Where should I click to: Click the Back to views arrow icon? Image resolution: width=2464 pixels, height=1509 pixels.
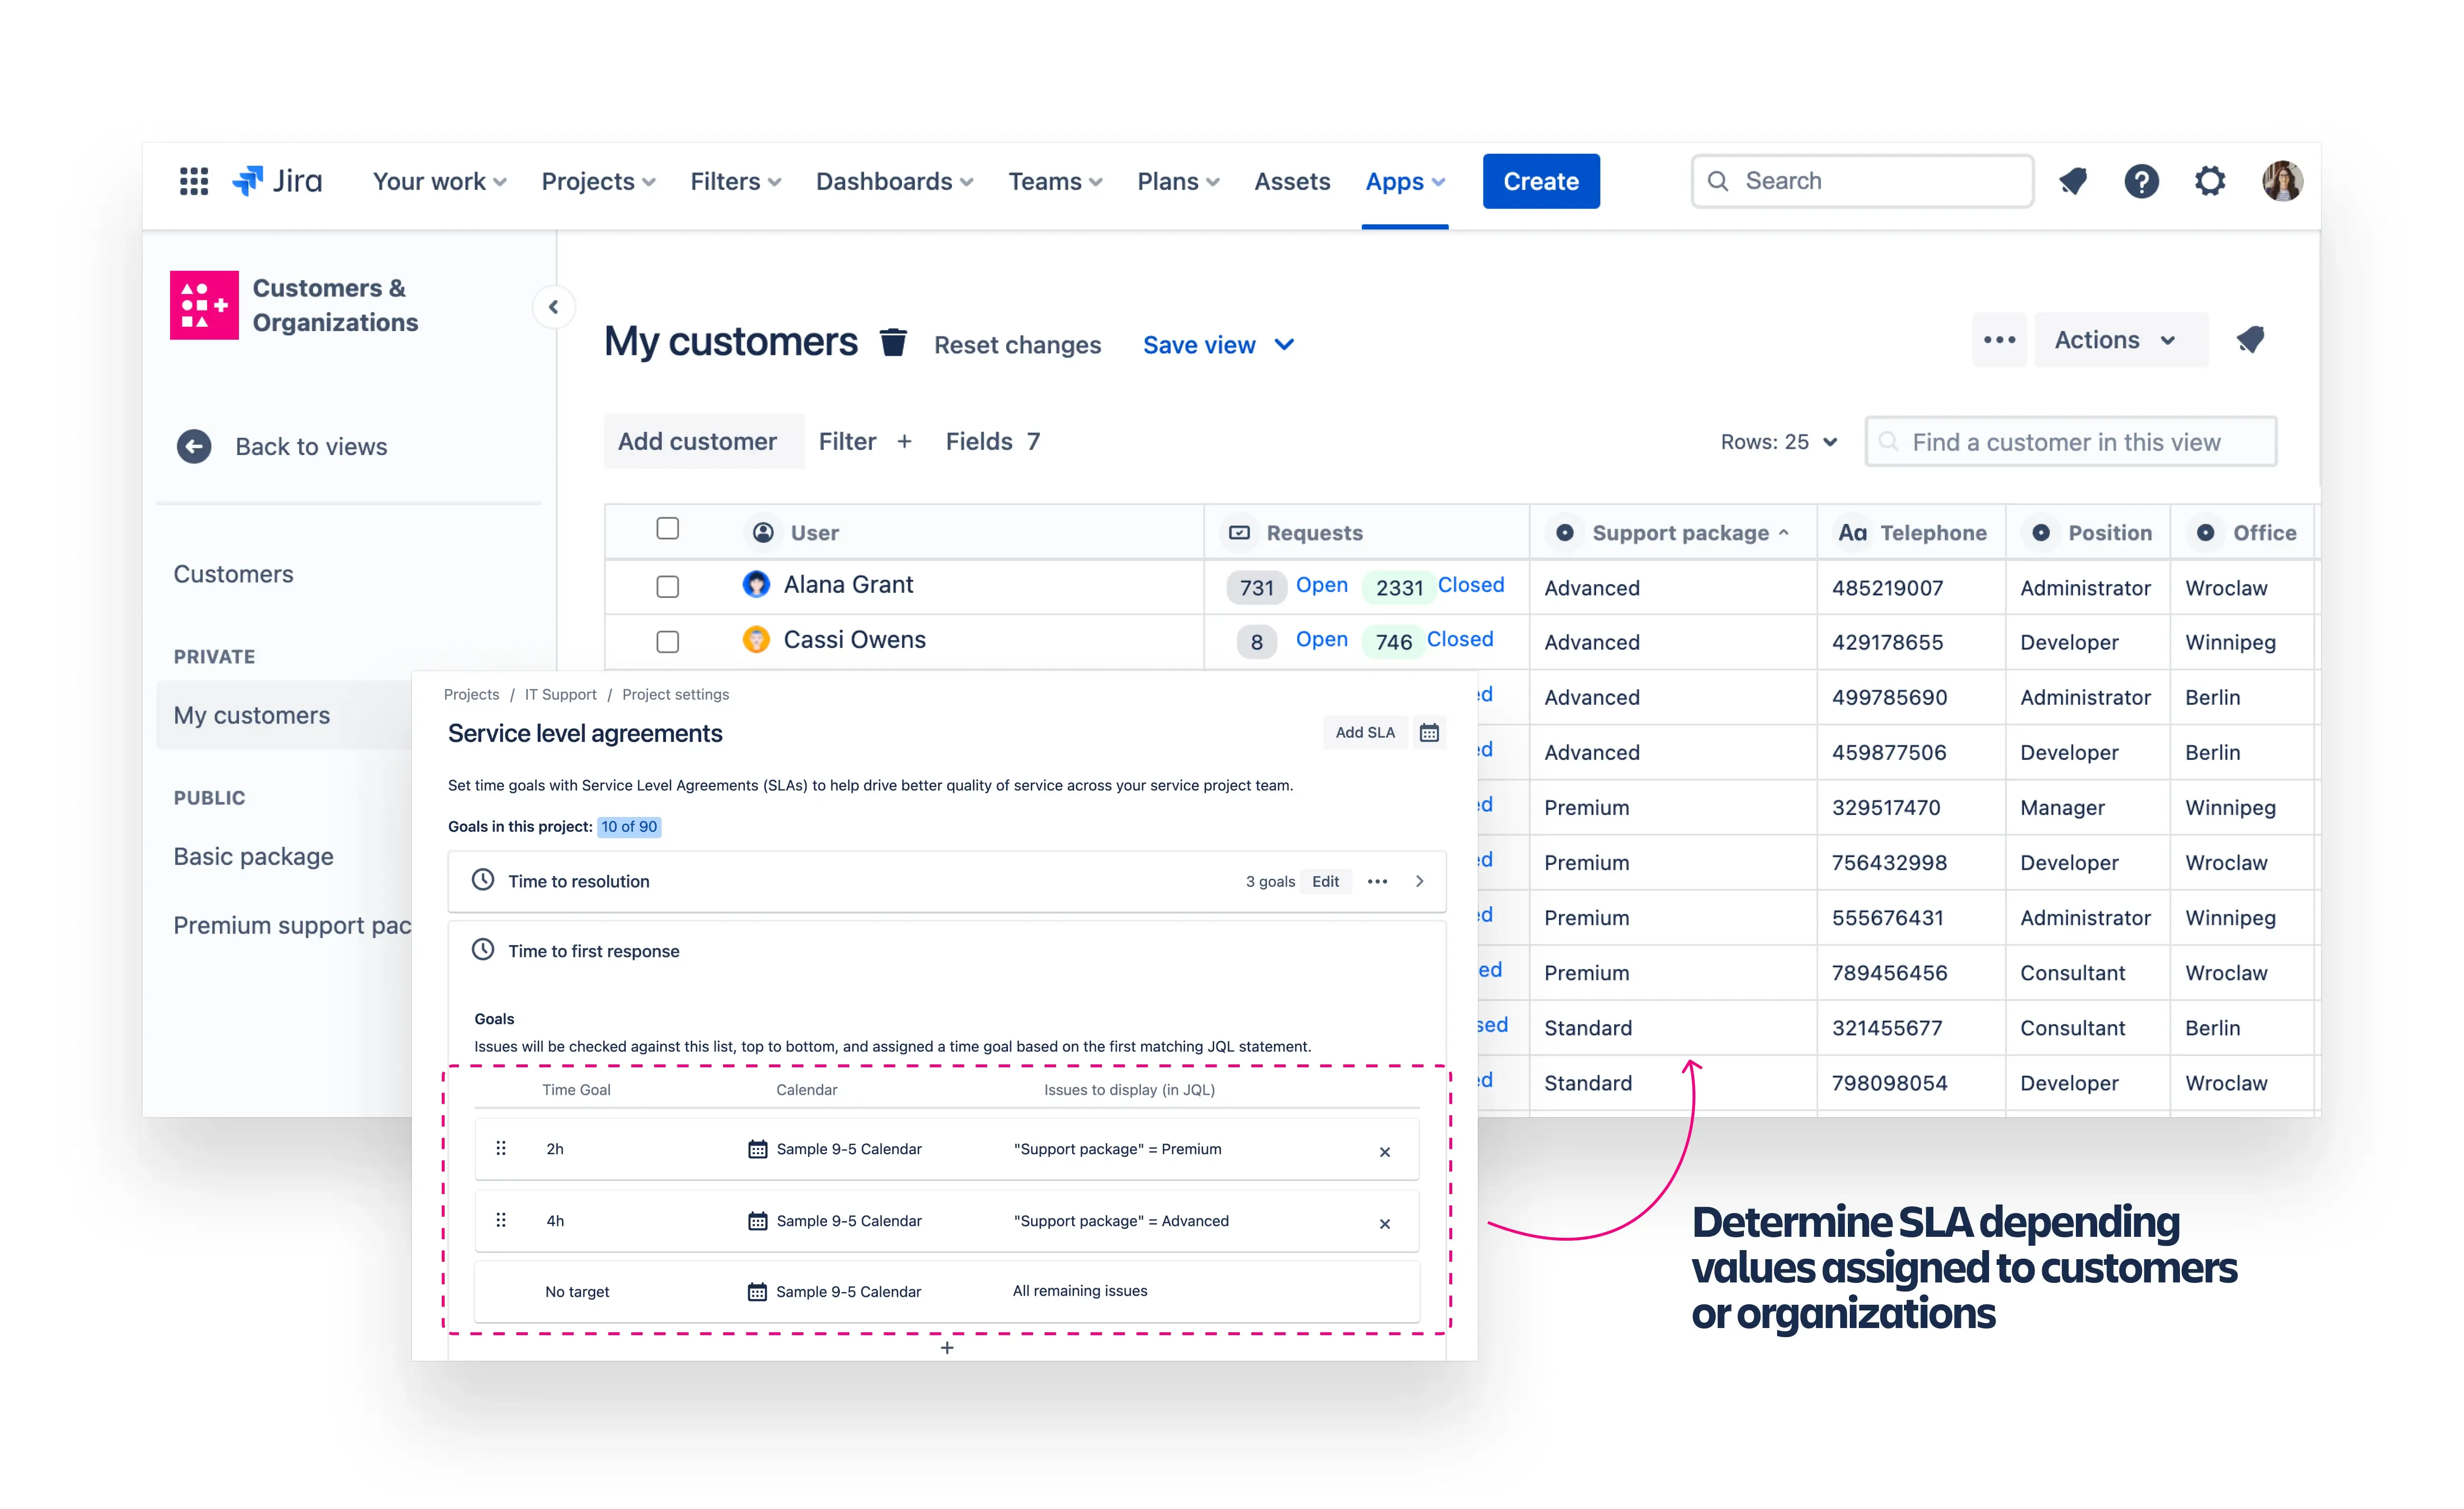click(194, 446)
